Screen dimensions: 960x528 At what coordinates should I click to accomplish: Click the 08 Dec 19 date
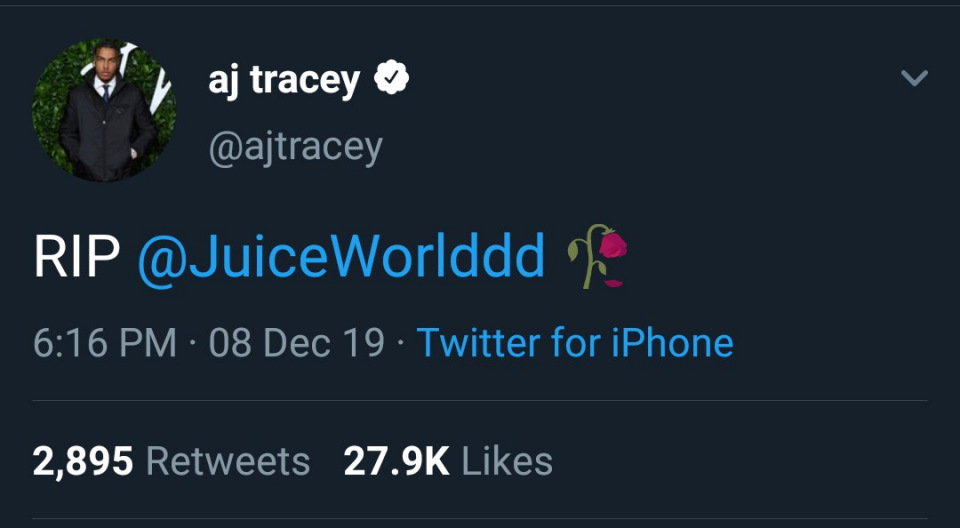[296, 343]
